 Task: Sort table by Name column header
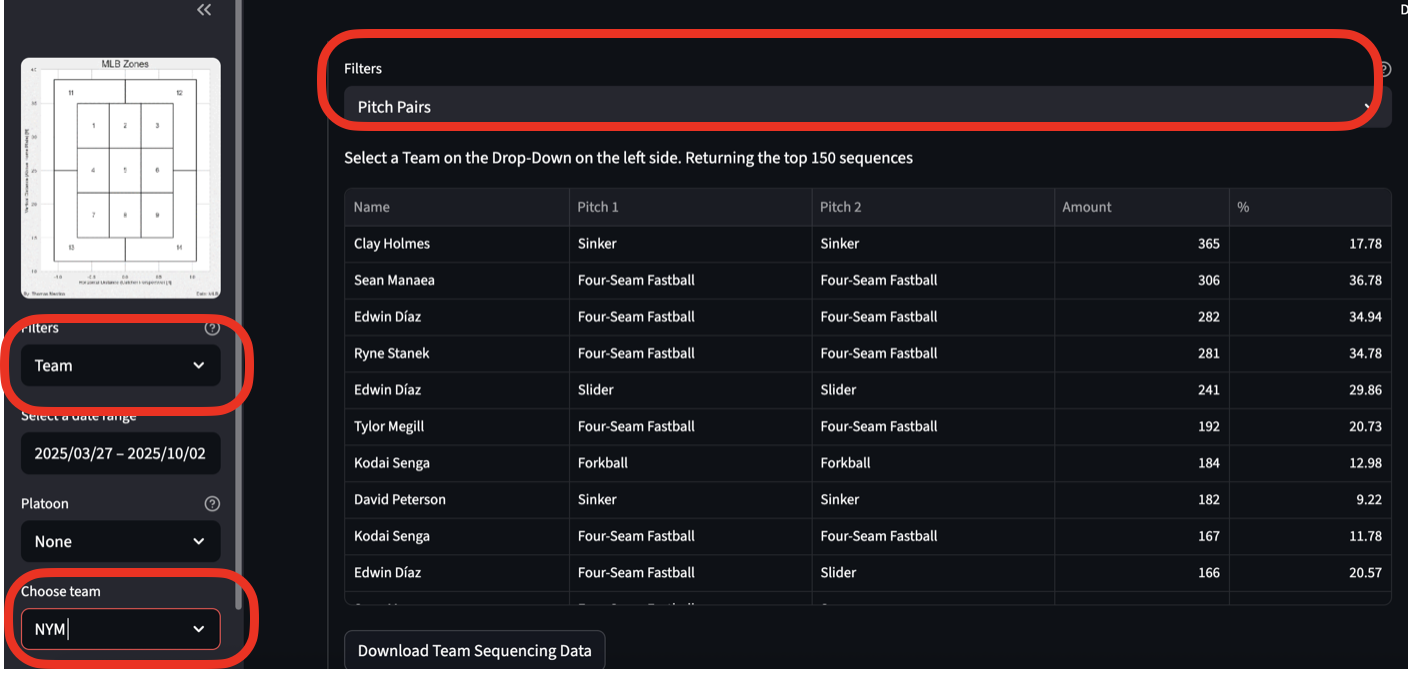[x=372, y=207]
